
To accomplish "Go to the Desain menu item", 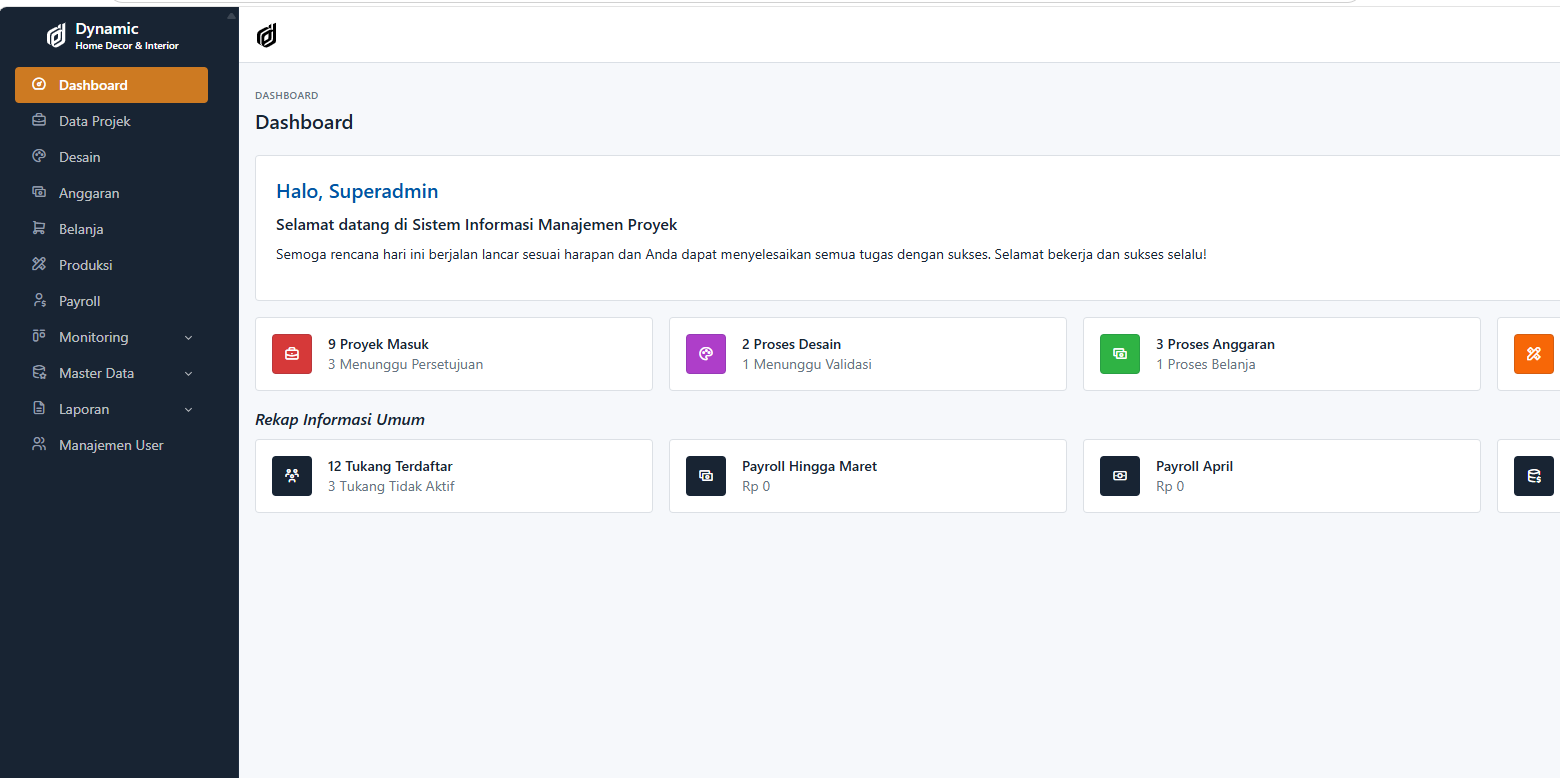I will [111, 157].
